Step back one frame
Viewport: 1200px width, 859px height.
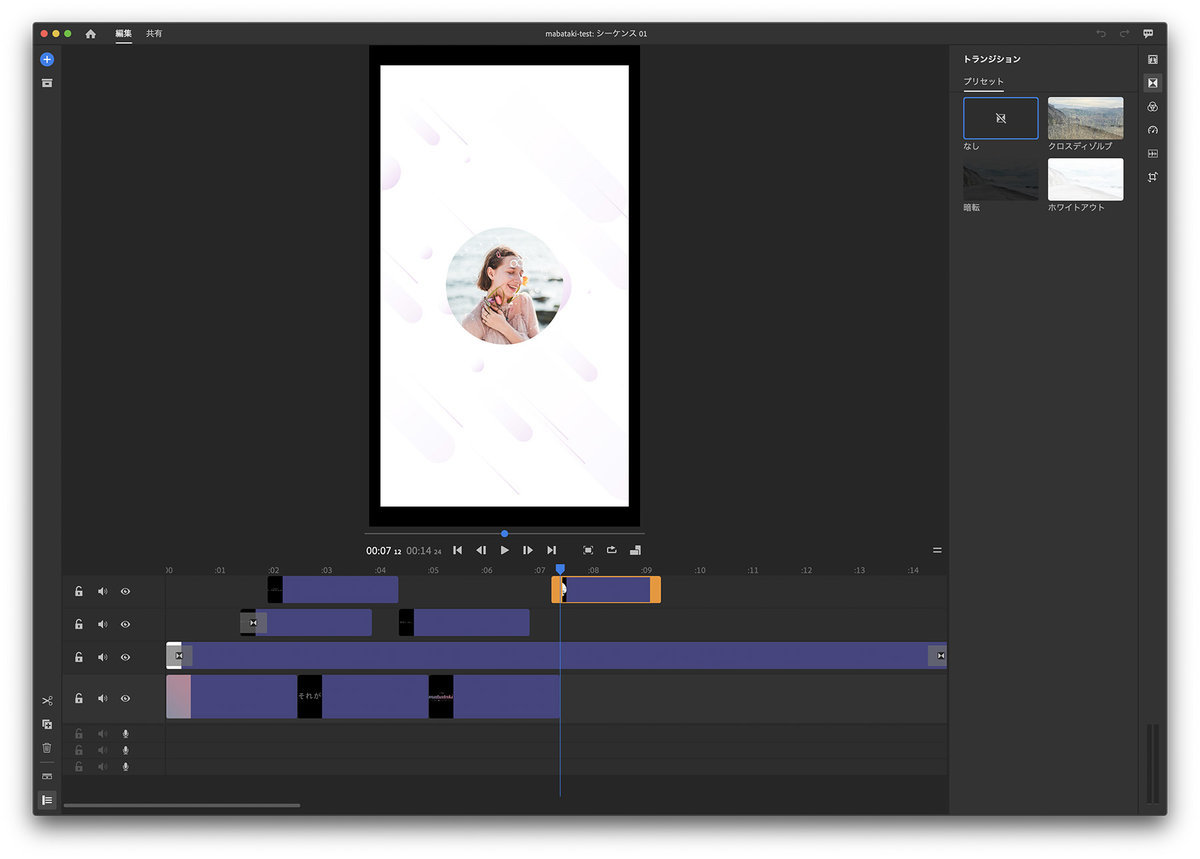pyautogui.click(x=481, y=550)
